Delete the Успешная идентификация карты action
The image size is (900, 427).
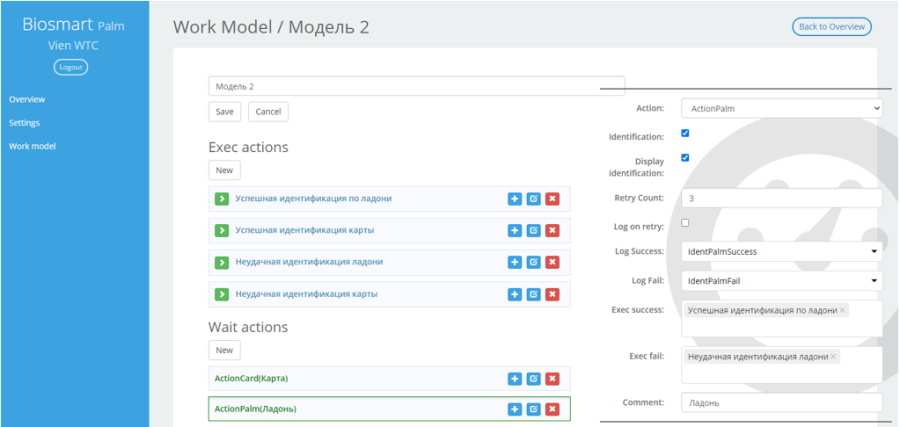[552, 231]
